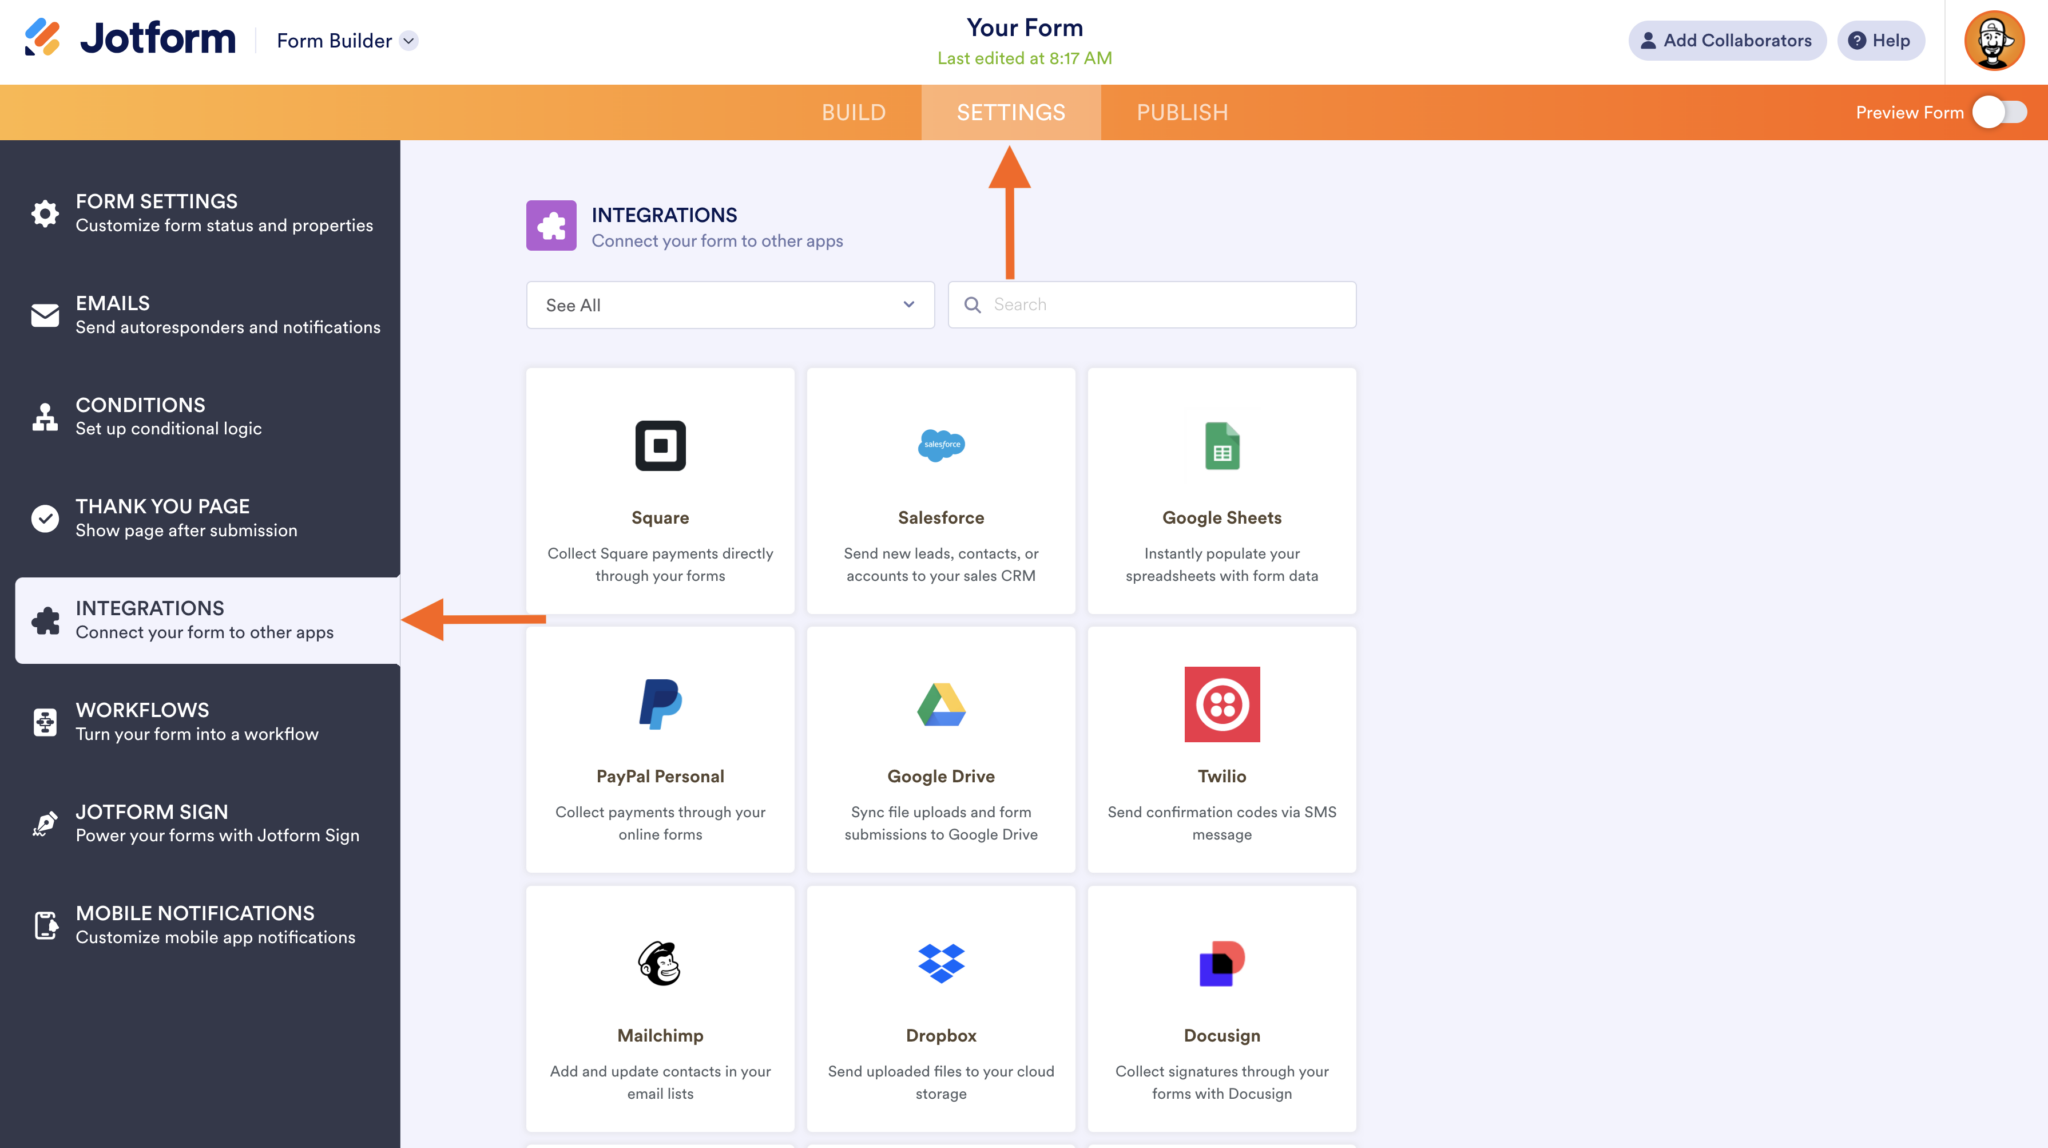The height and width of the screenshot is (1148, 2048).
Task: Expand the Form Builder chevron menu
Action: click(x=408, y=41)
